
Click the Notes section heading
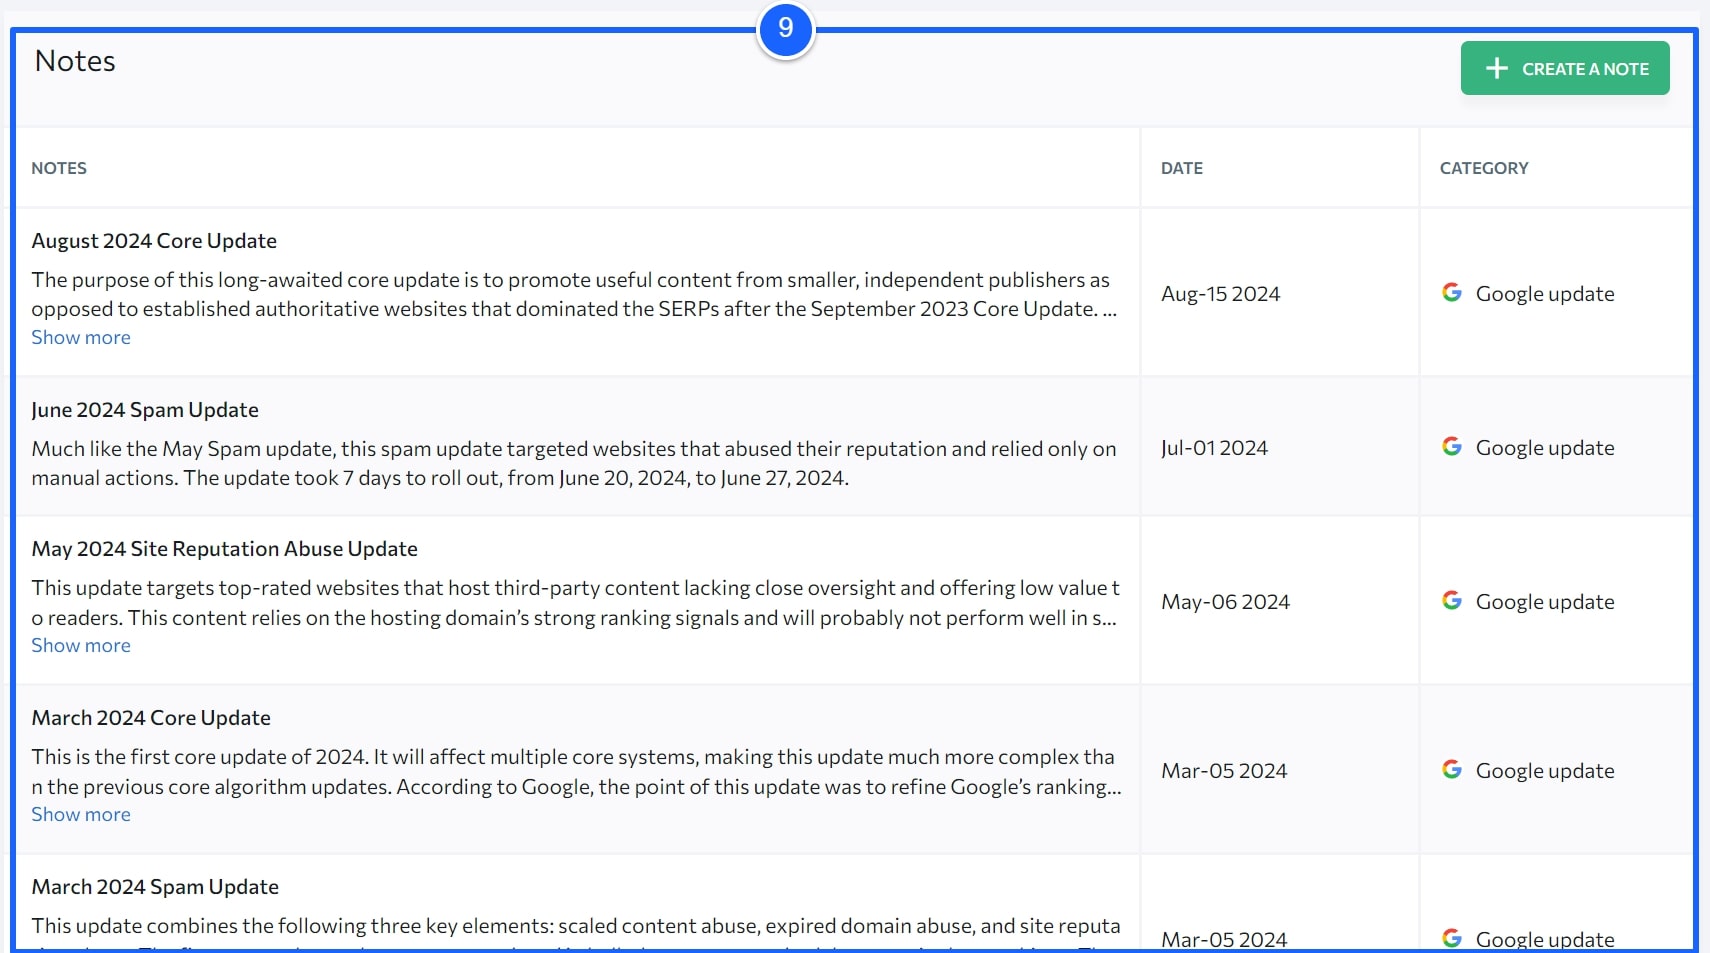tap(75, 61)
